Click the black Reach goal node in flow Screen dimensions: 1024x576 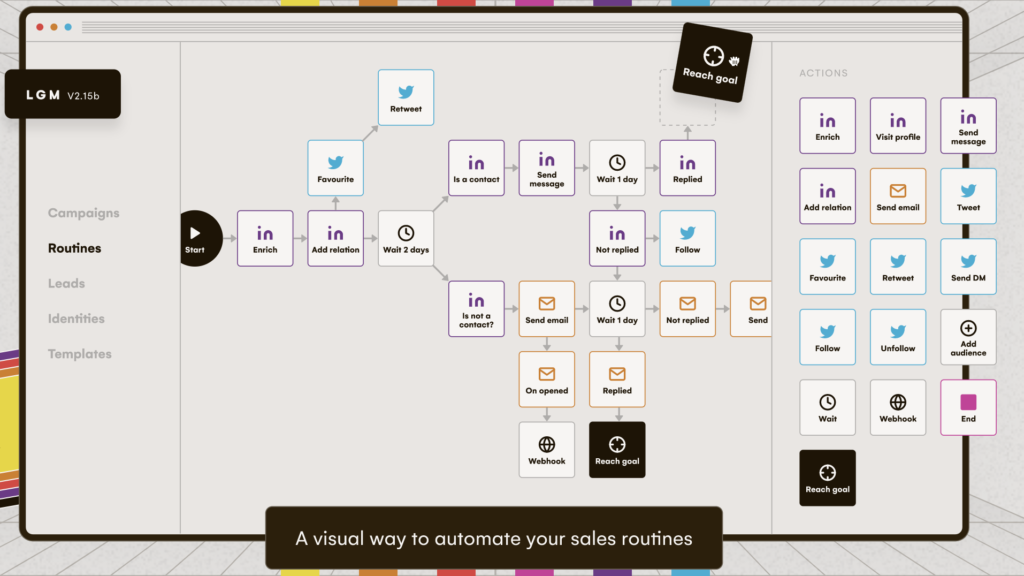click(617, 450)
